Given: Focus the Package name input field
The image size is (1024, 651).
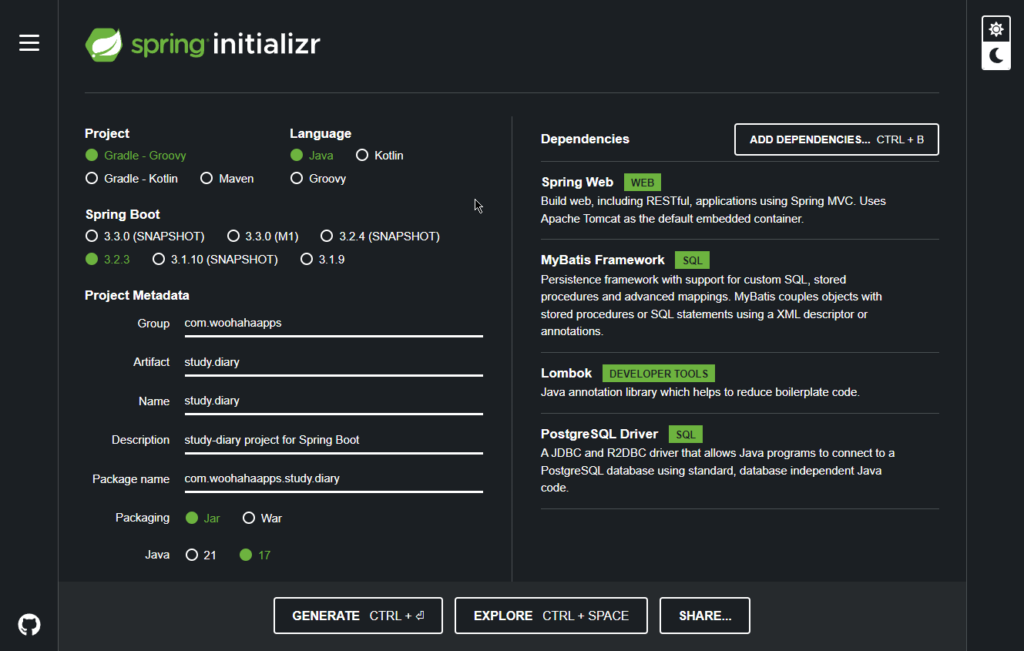Looking at the screenshot, I should 334,479.
